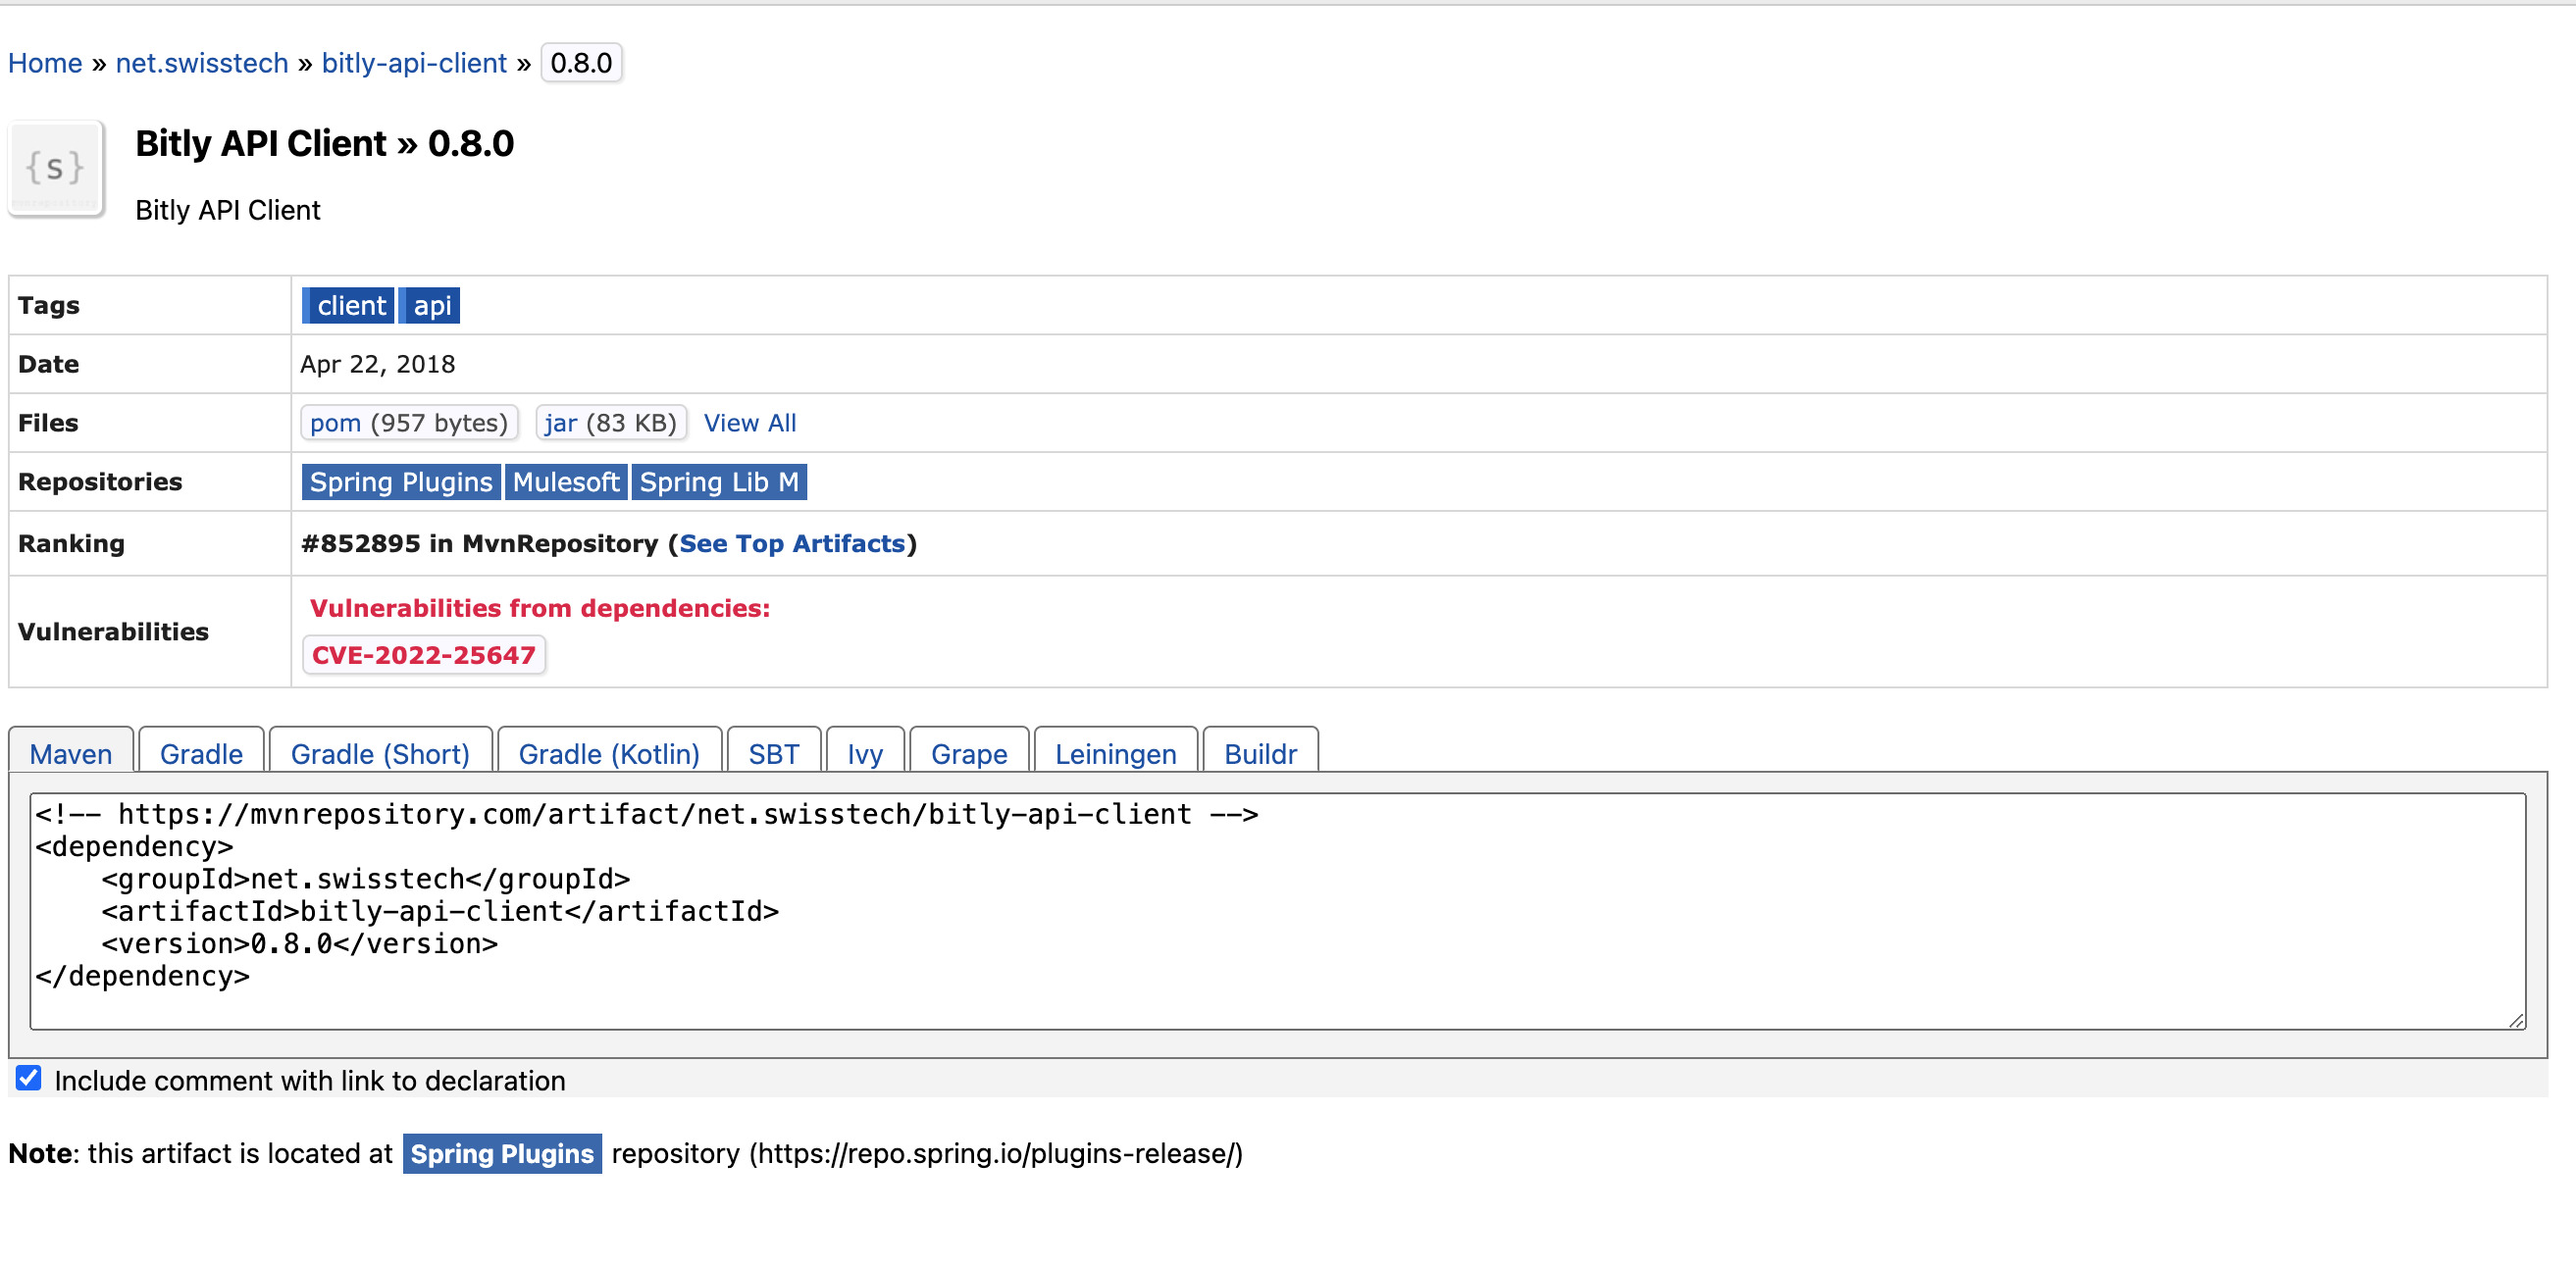2576x1265 pixels.
Task: Open Spring Lib M repository badge
Action: pyautogui.click(x=719, y=482)
